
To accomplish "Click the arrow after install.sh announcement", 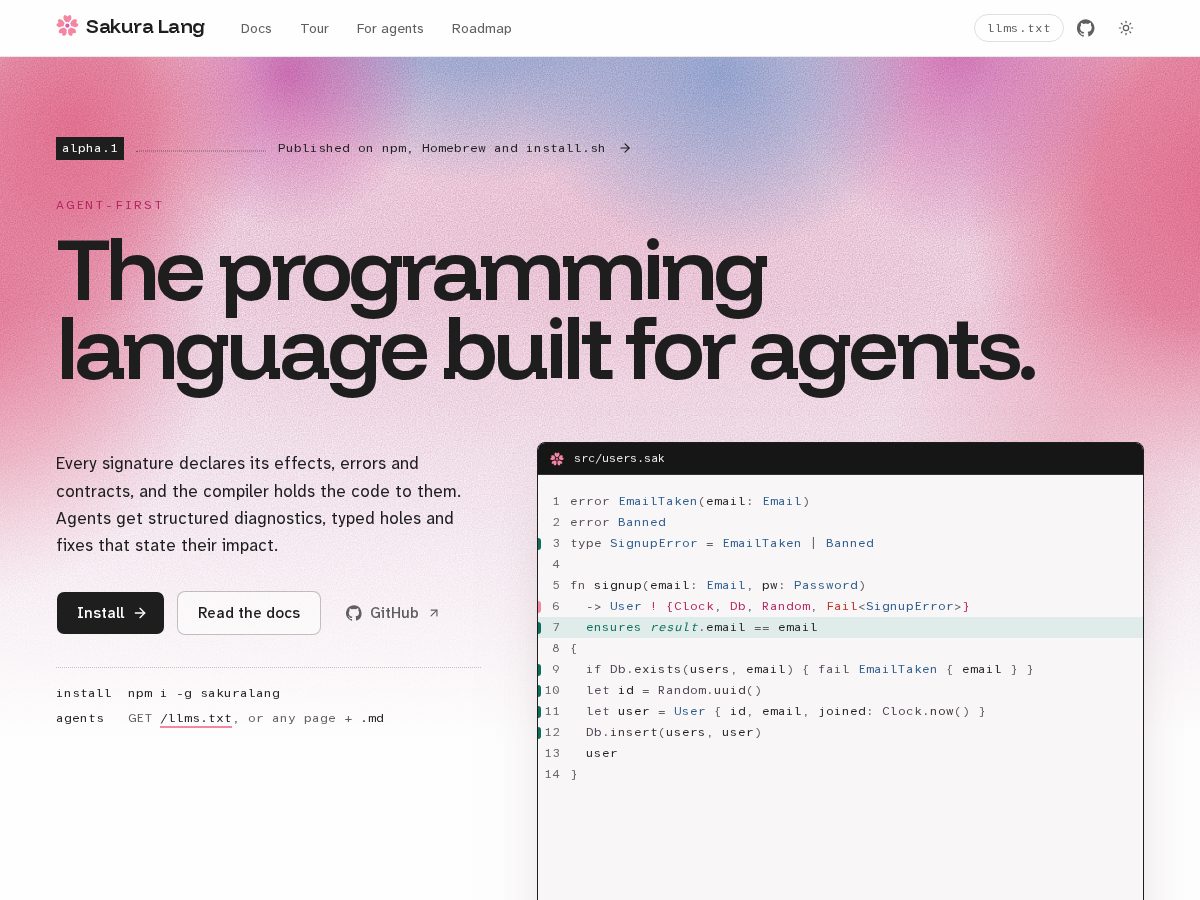I will coord(625,148).
